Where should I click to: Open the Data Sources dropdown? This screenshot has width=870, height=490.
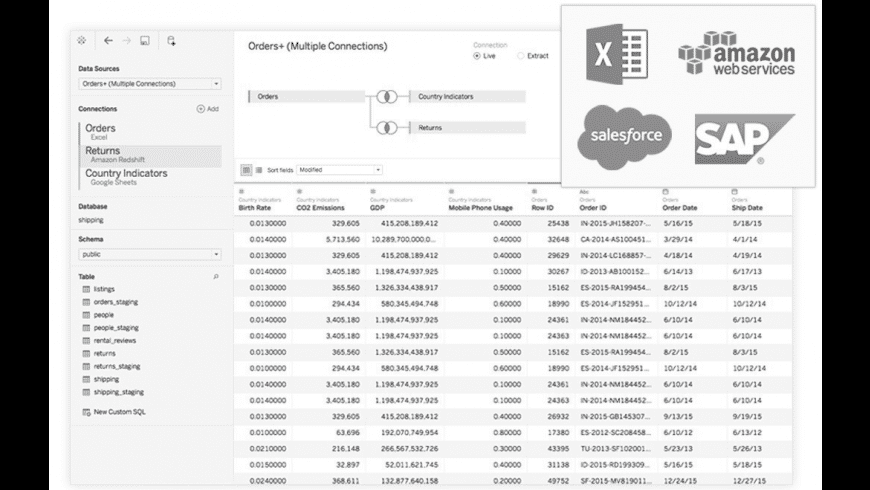point(150,84)
